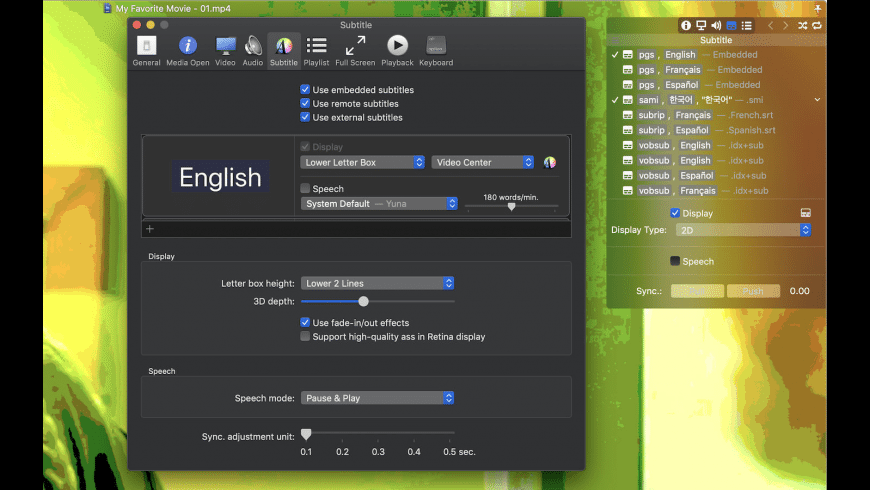The width and height of the screenshot is (870, 490).
Task: Click the file icon beside My Favorite Movie title
Action: [x=108, y=8]
